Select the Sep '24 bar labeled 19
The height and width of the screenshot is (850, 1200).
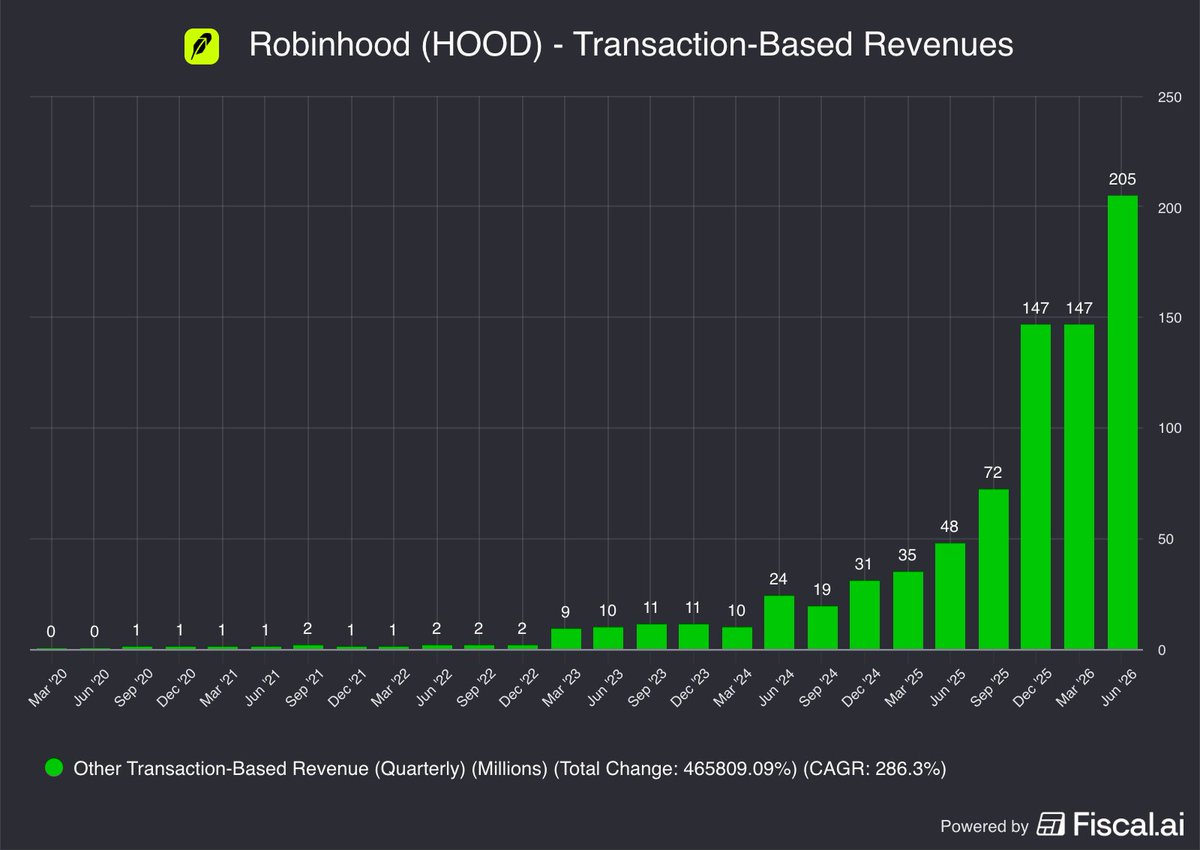point(822,627)
